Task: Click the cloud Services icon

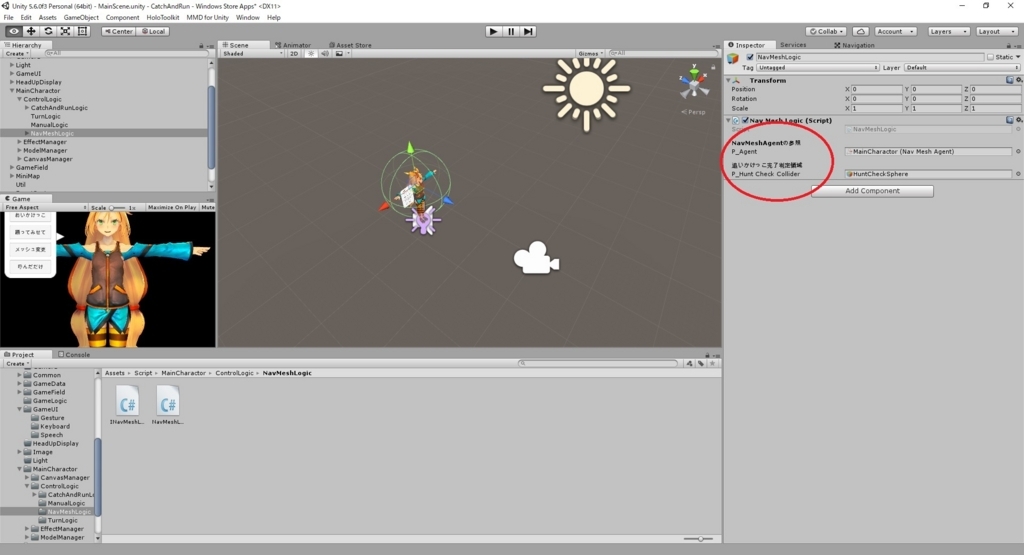Action: coord(861,31)
